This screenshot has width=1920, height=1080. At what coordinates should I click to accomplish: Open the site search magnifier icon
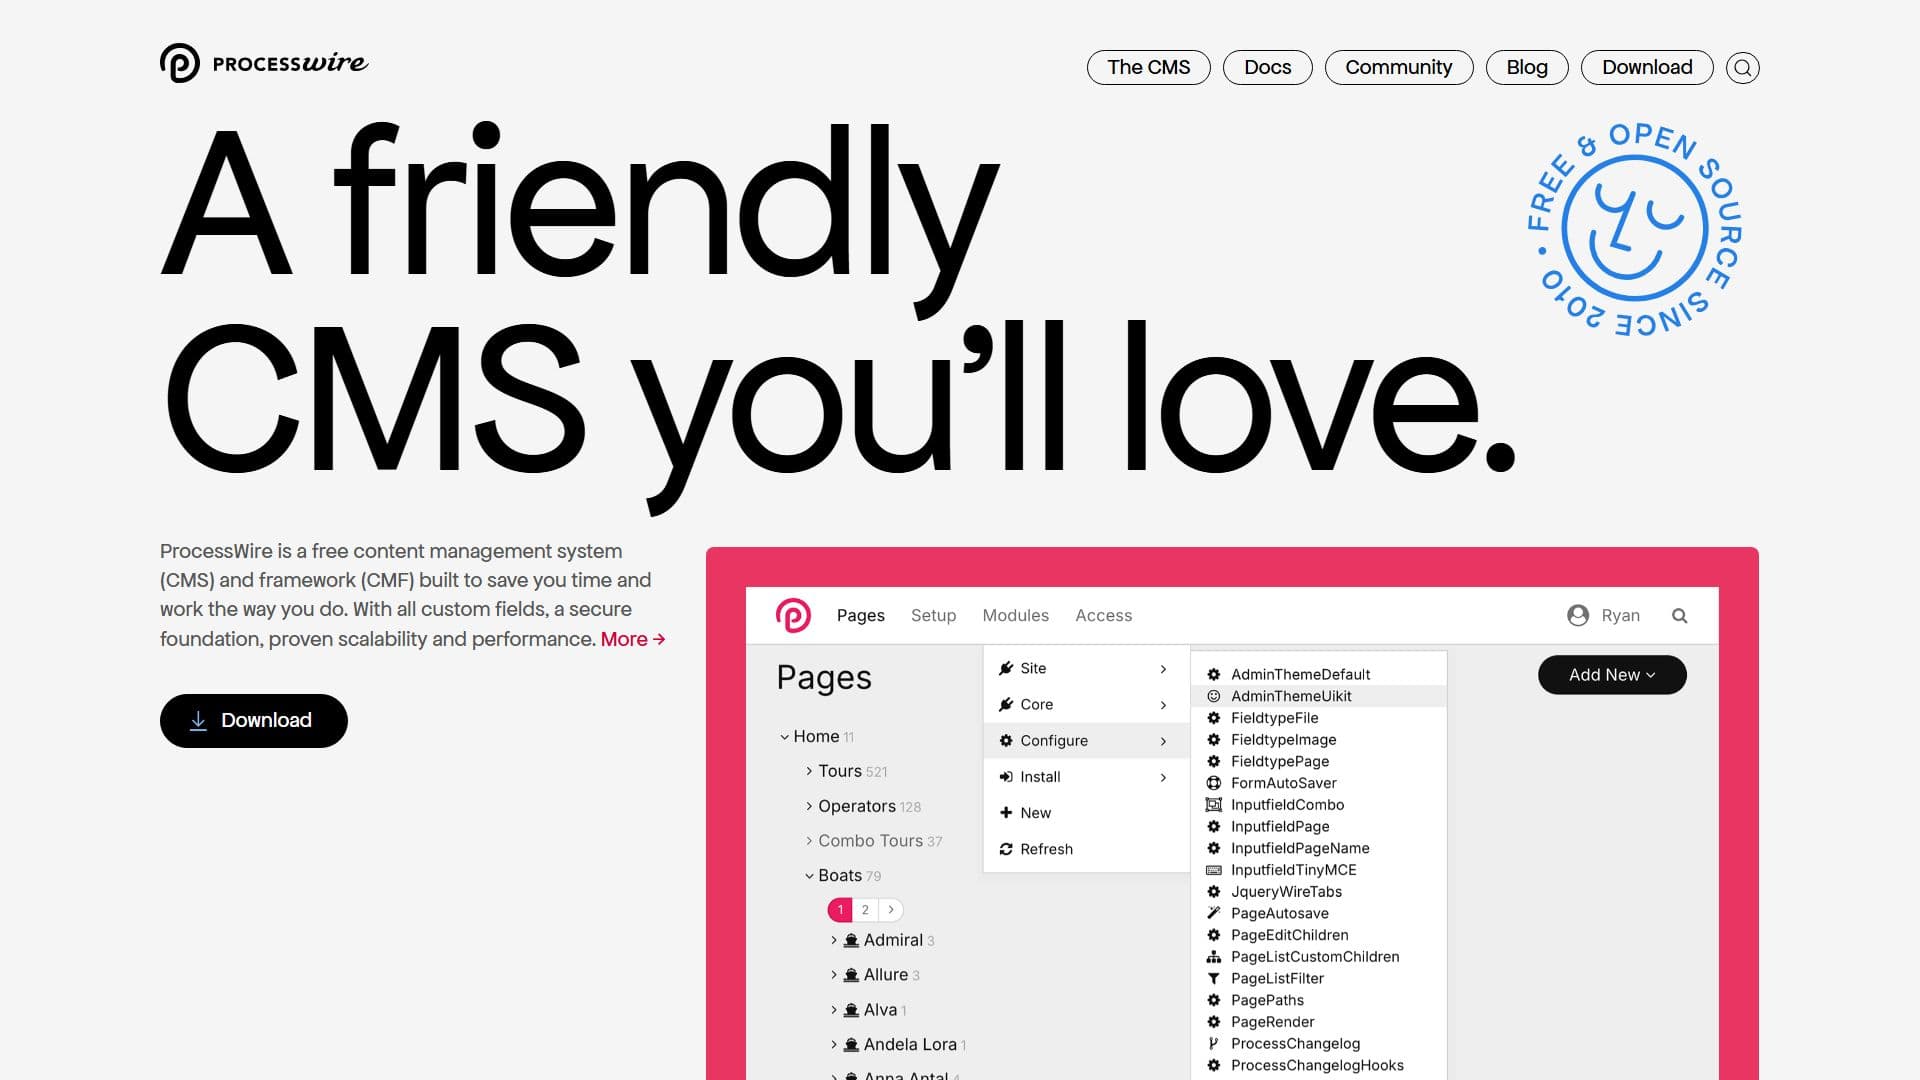point(1742,68)
